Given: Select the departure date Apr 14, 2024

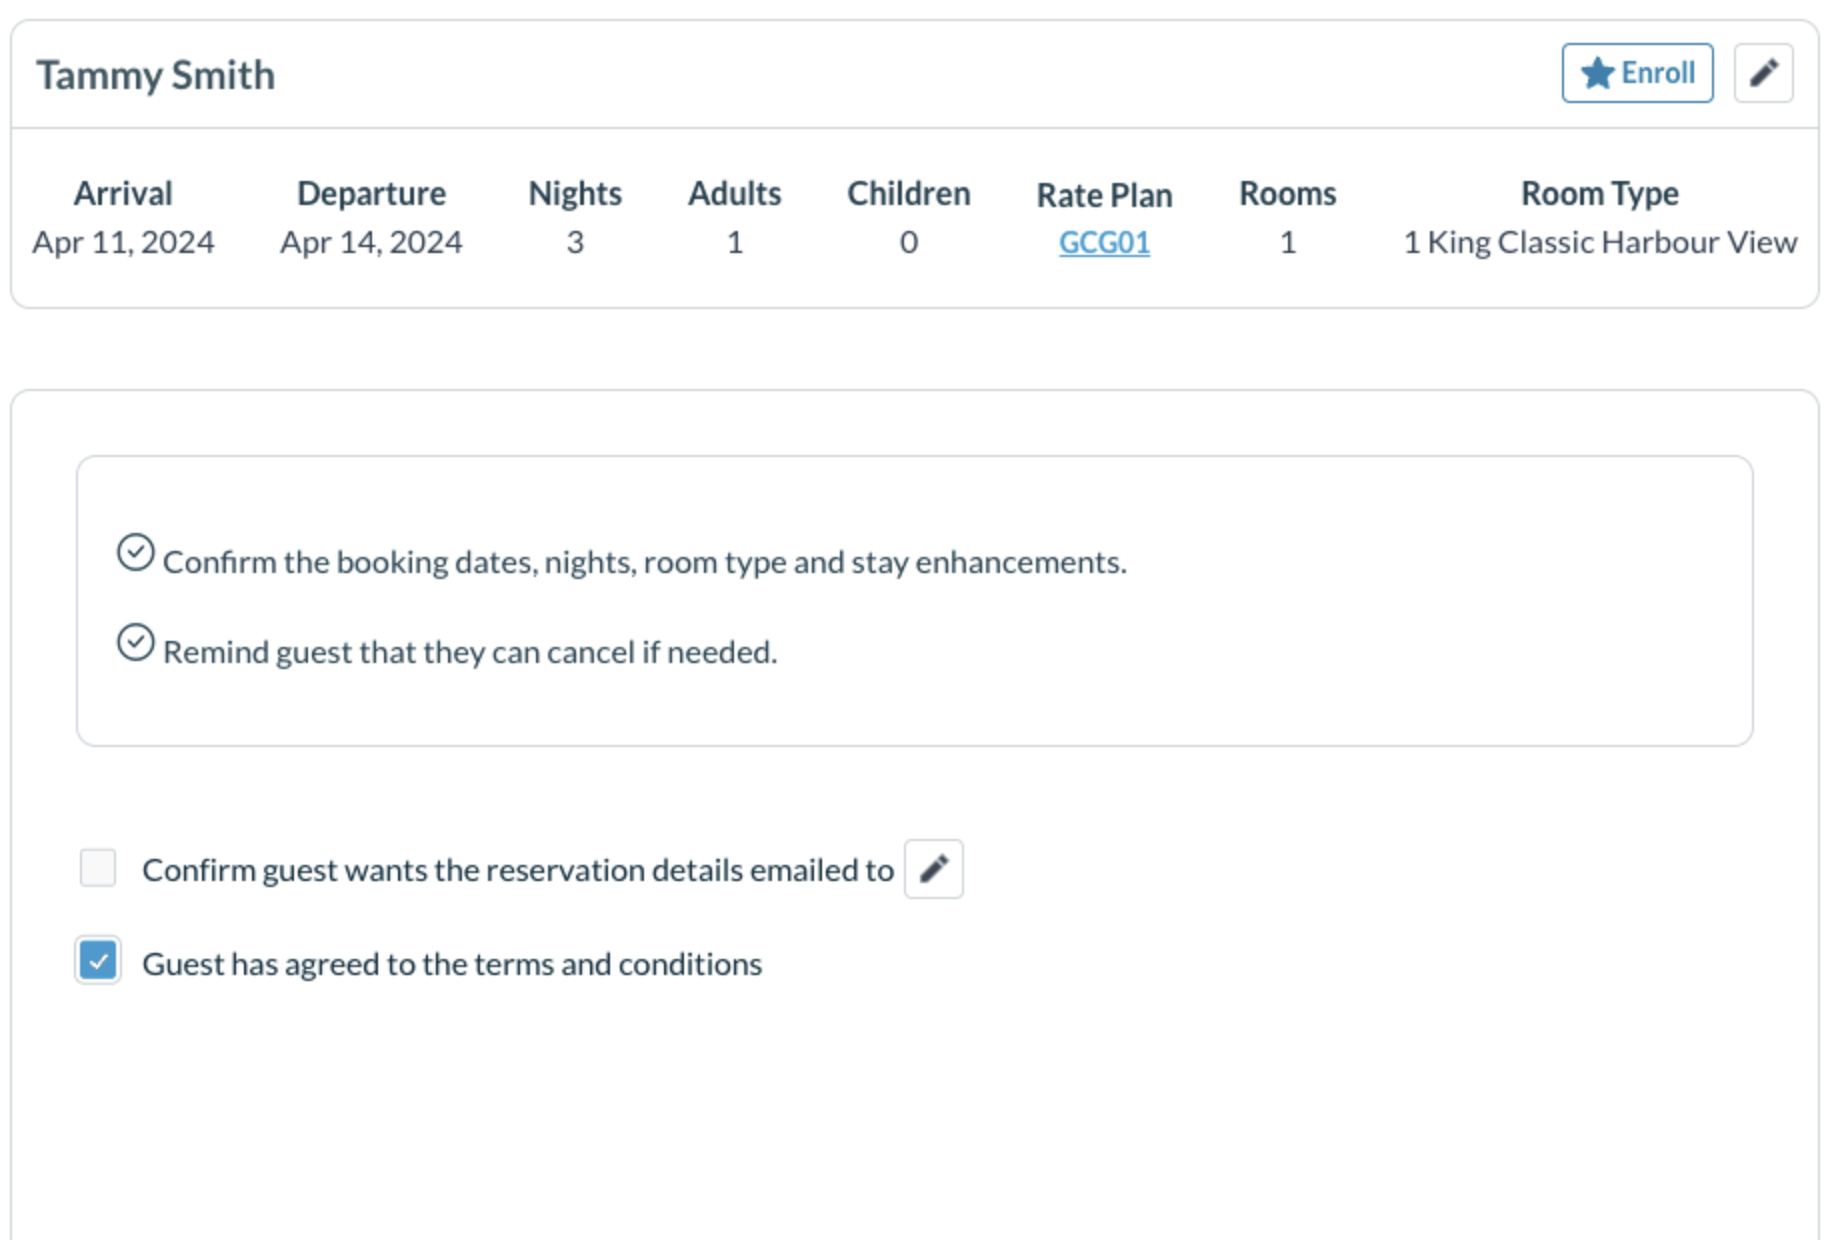Looking at the screenshot, I should click(371, 241).
